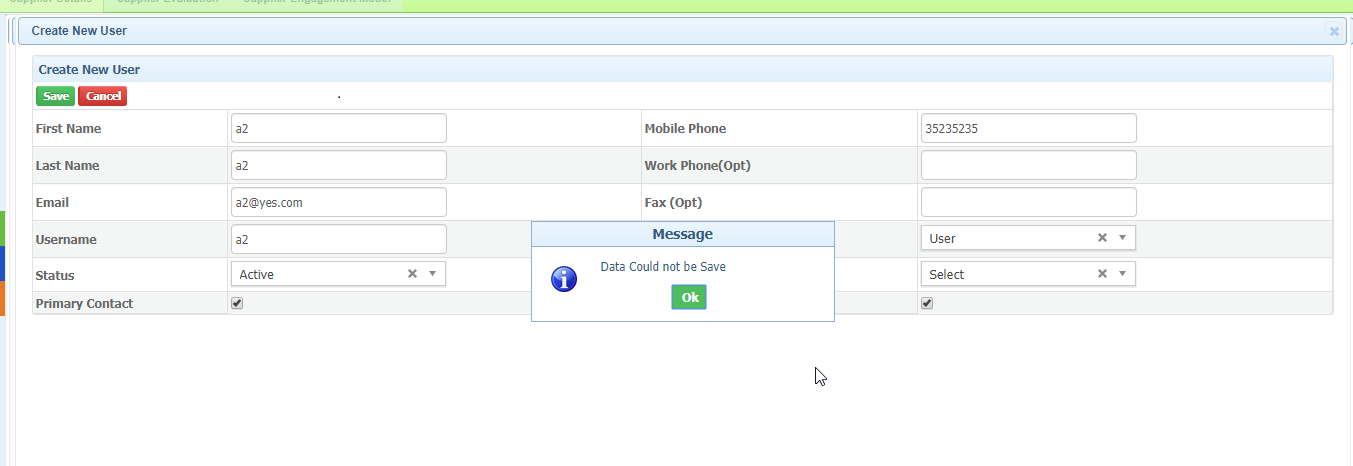1353x466 pixels.
Task: Open the Select dropdown arrow
Action: pos(1122,274)
